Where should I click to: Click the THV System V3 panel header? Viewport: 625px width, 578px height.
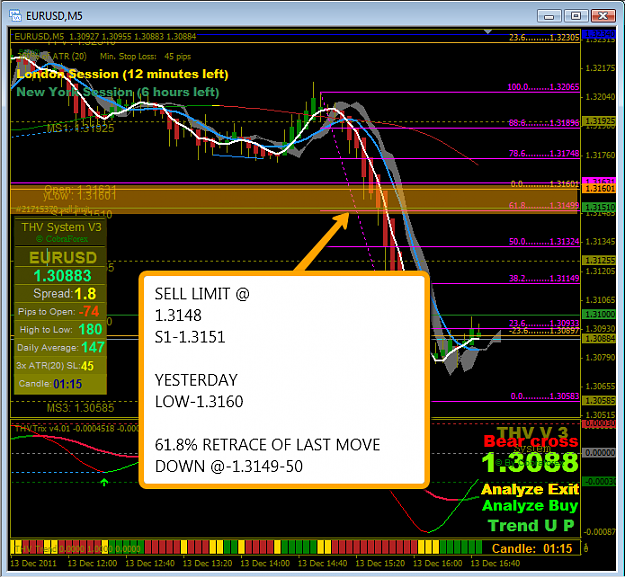pyautogui.click(x=61, y=227)
